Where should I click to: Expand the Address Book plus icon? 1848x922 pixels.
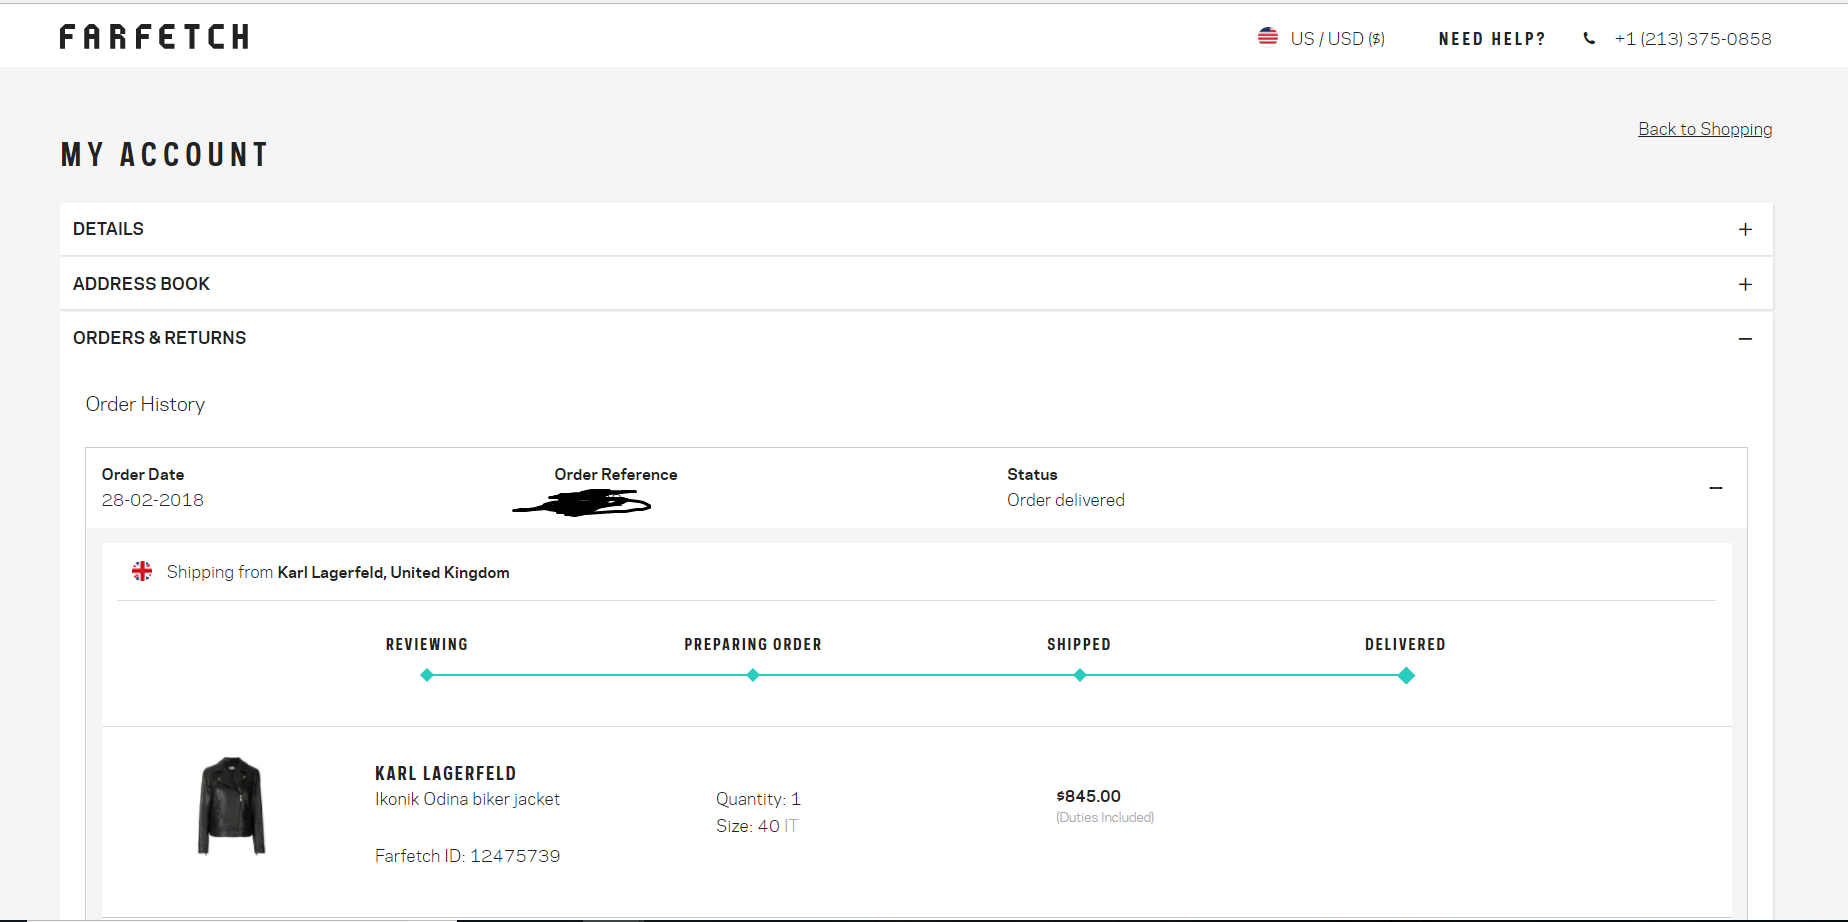pyautogui.click(x=1745, y=285)
